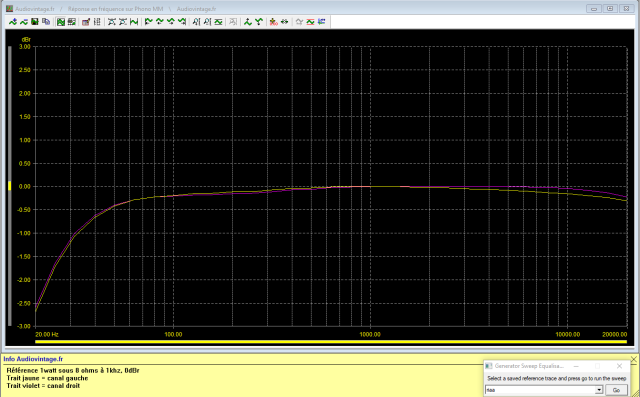
Task: Click the -3.00 axis value
Action: pos(24,326)
